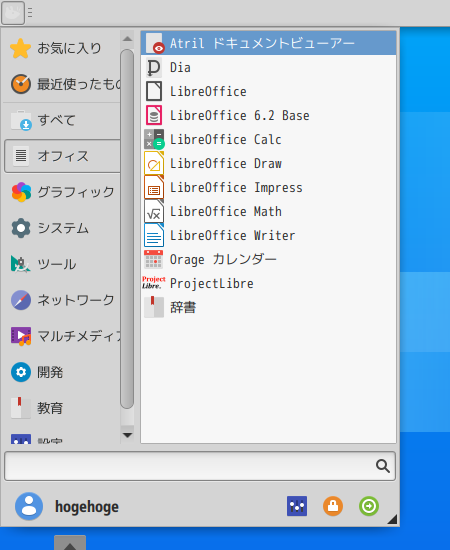Click the colorful flower graphics icon
The height and width of the screenshot is (550, 450).
click(21, 192)
